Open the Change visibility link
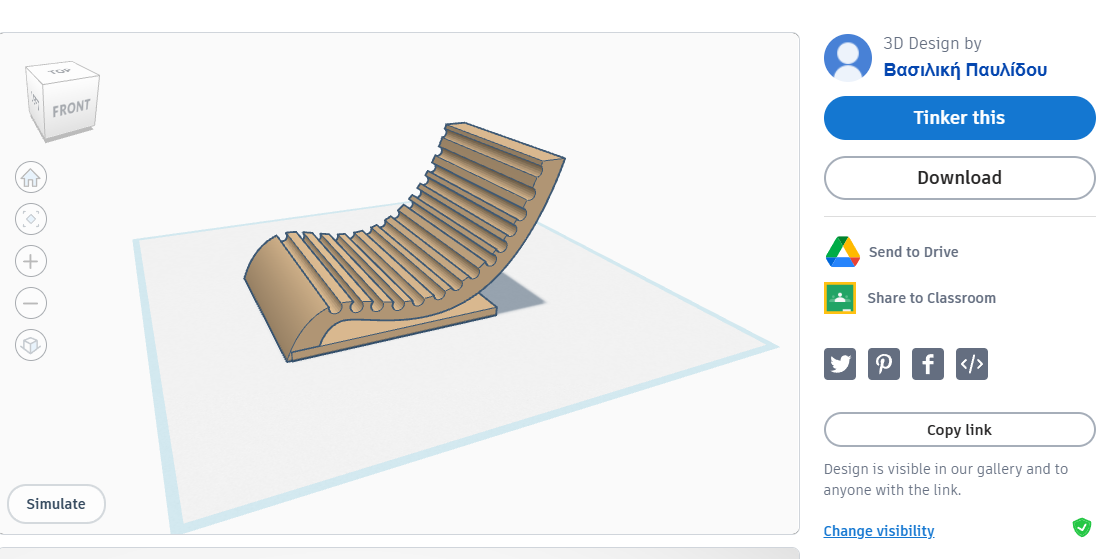Viewport: 1116px width, 559px height. (x=878, y=531)
